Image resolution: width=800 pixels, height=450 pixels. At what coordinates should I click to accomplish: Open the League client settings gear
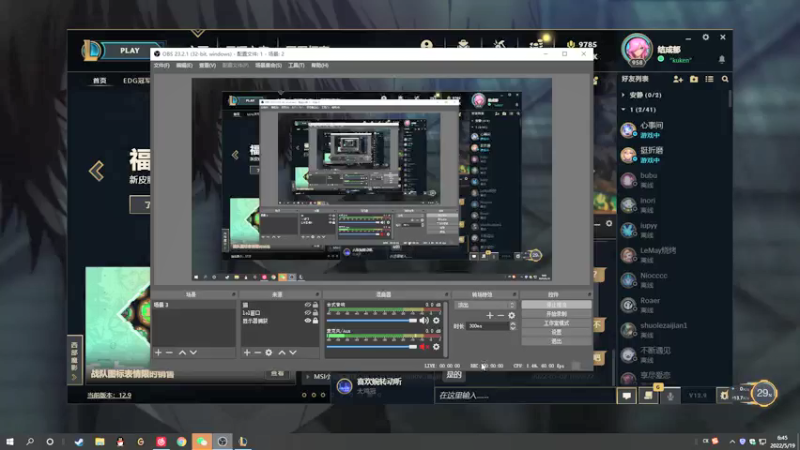click(706, 37)
